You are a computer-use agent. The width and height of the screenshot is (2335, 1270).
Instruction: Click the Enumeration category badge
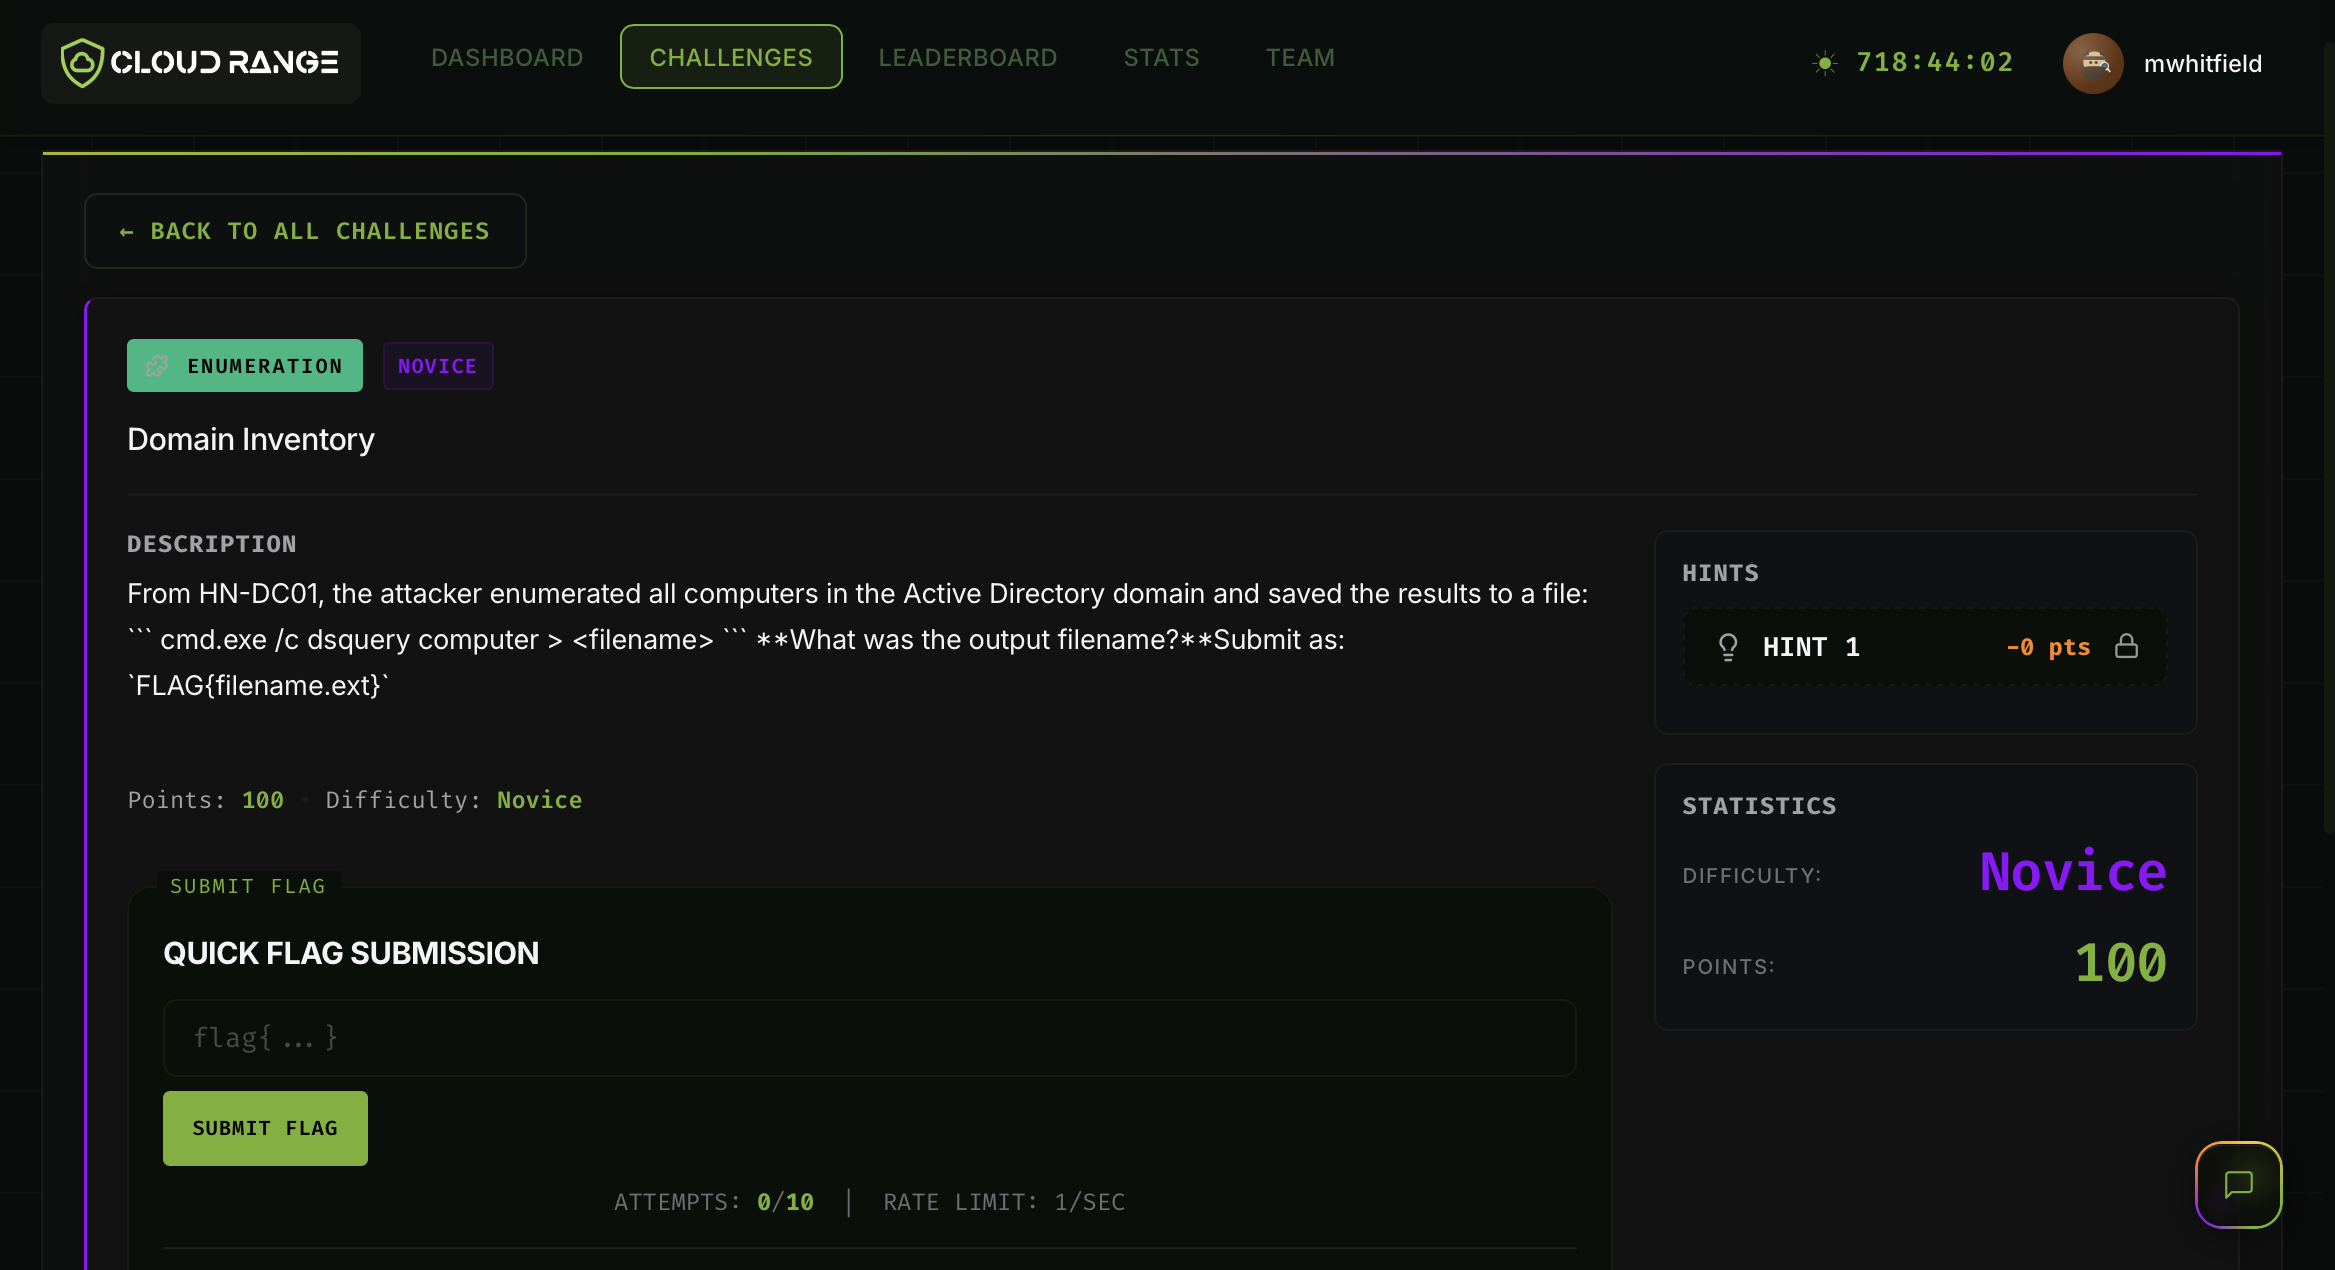tap(245, 366)
